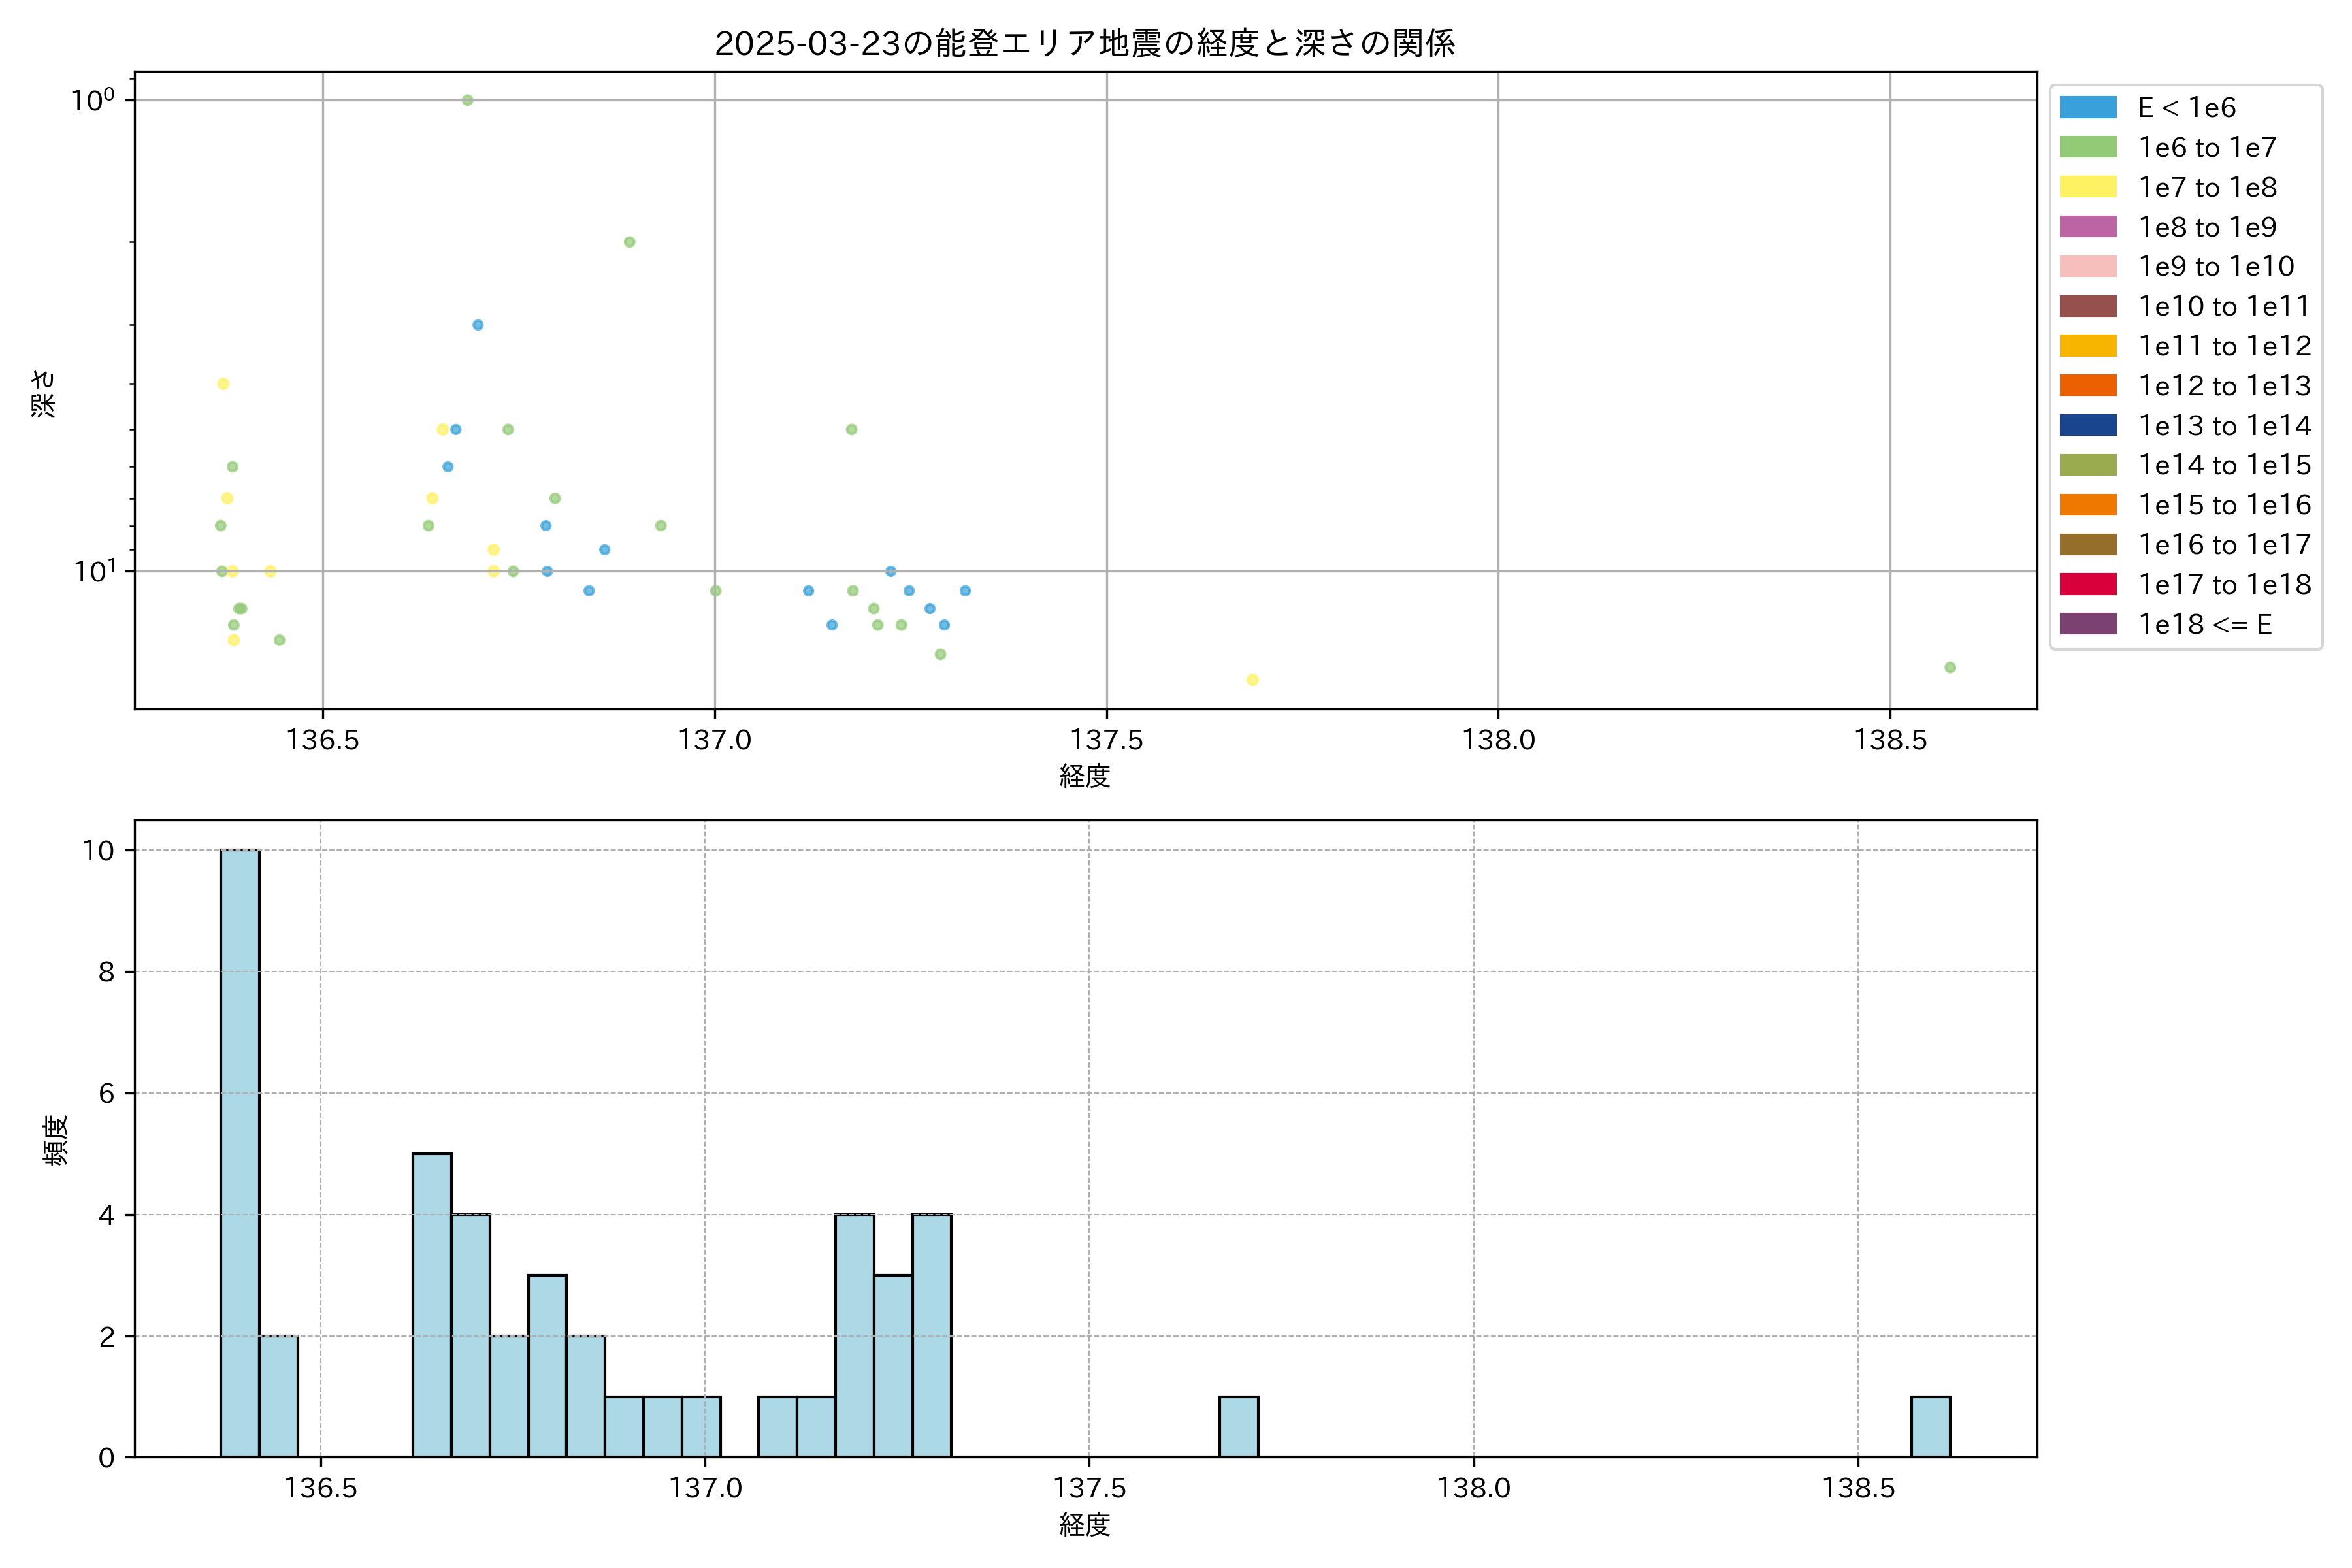Click the green scatter point at depth 10^0
The width and height of the screenshot is (2352, 1568).
click(467, 100)
